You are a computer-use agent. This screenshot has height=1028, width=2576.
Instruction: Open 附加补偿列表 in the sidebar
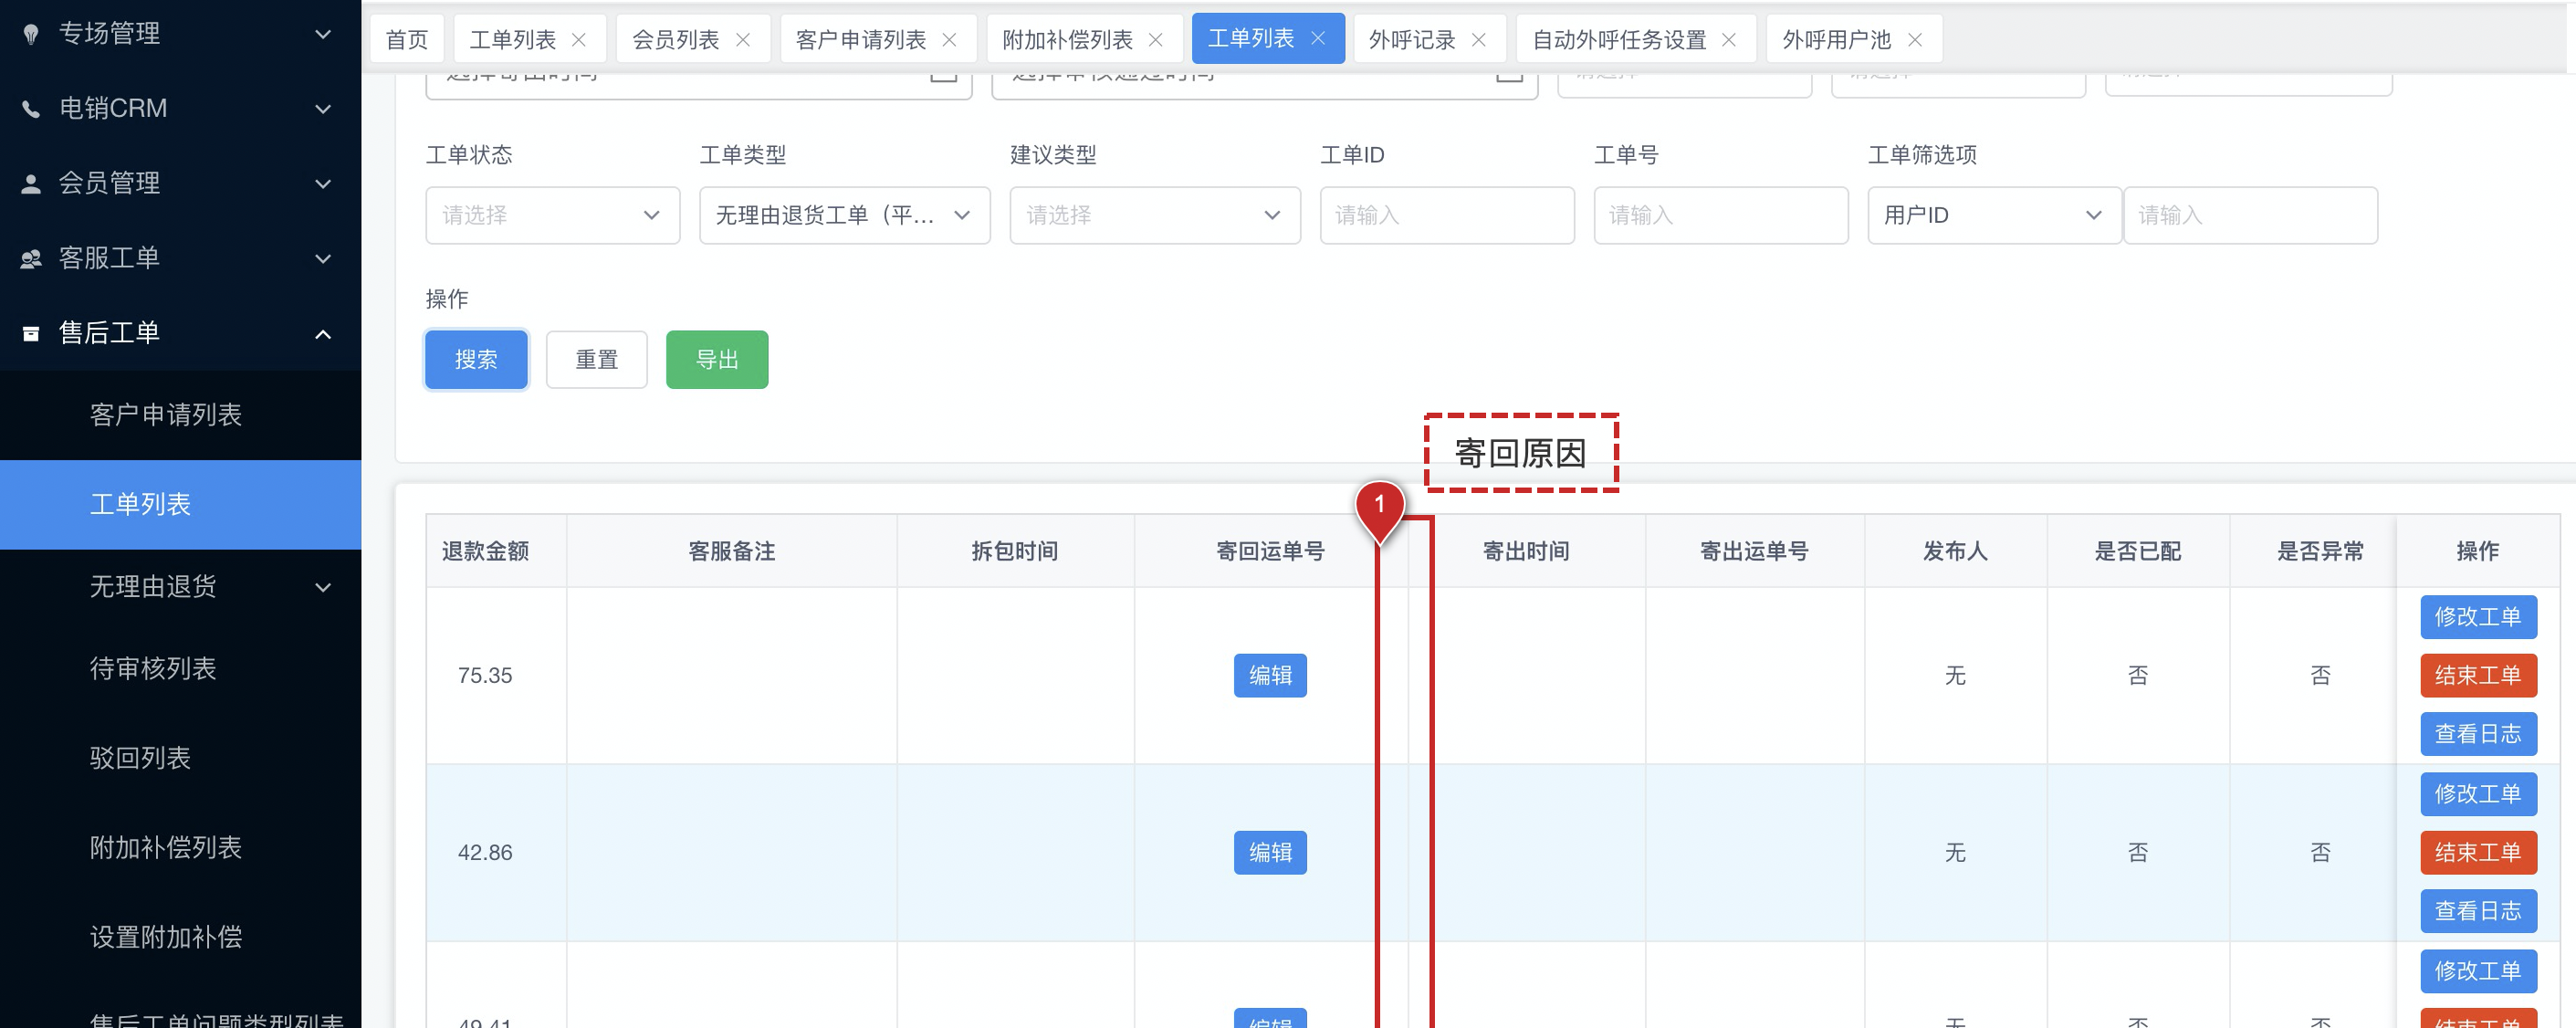point(180,848)
